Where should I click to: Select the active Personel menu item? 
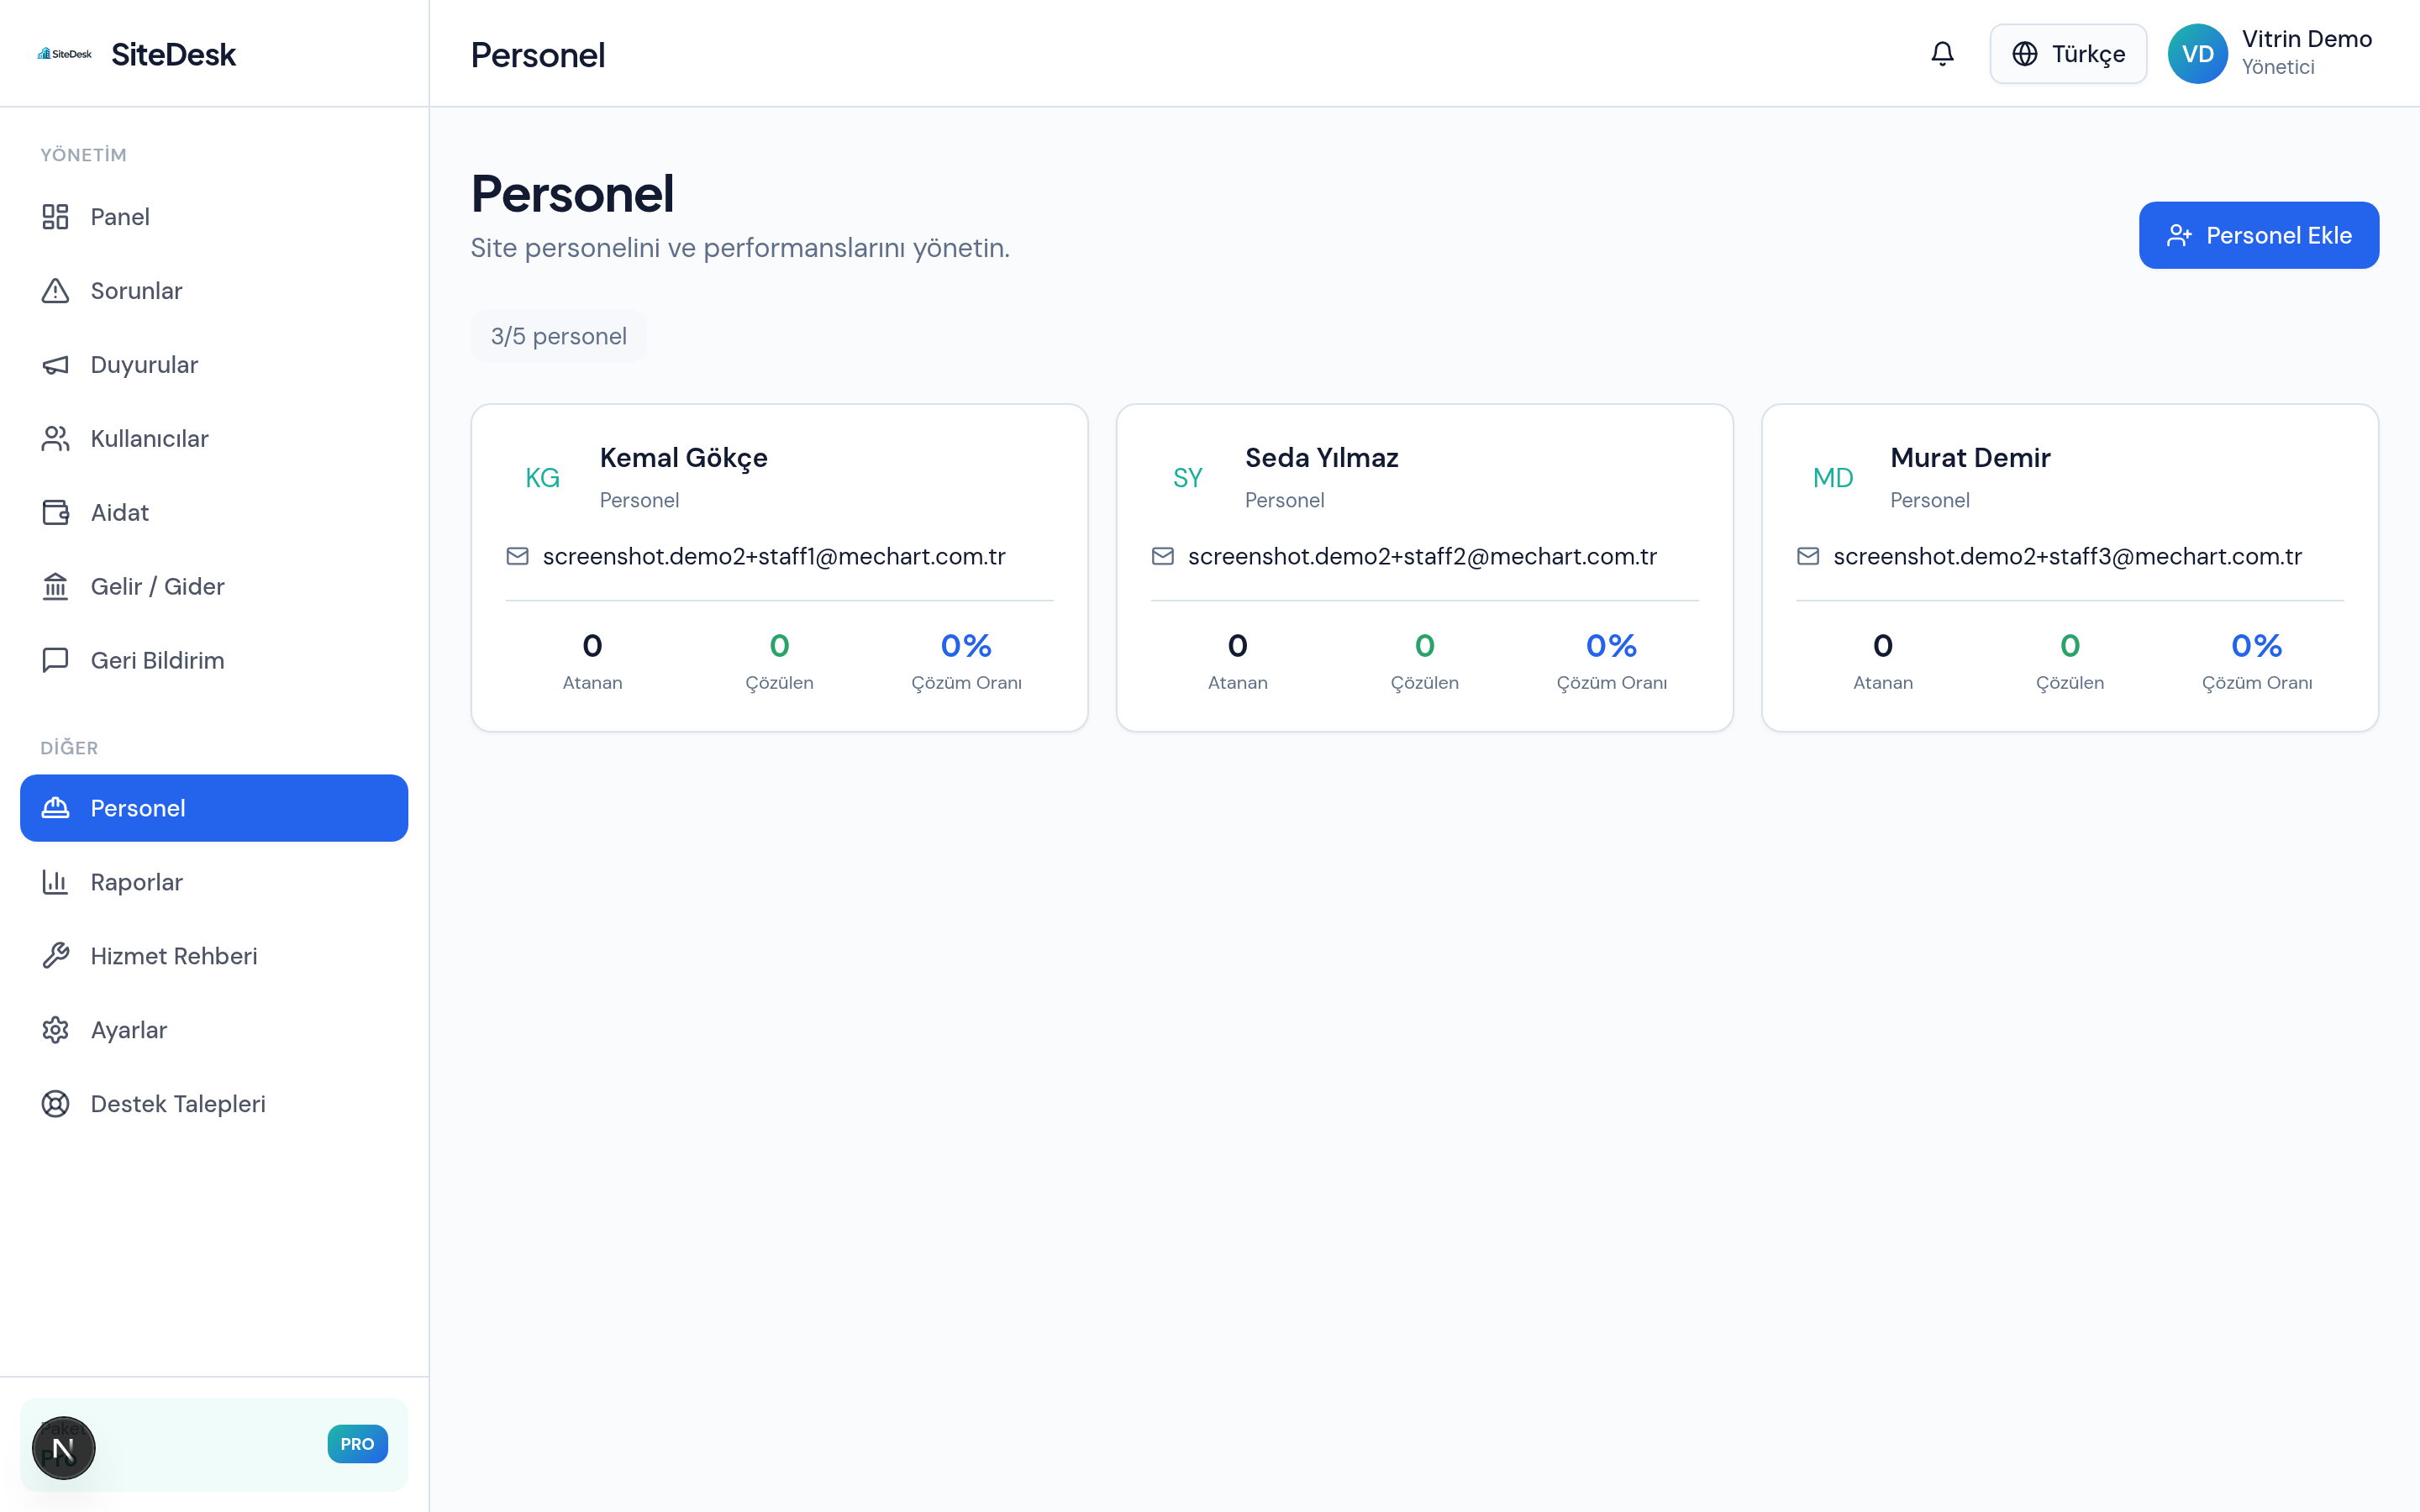(x=214, y=808)
